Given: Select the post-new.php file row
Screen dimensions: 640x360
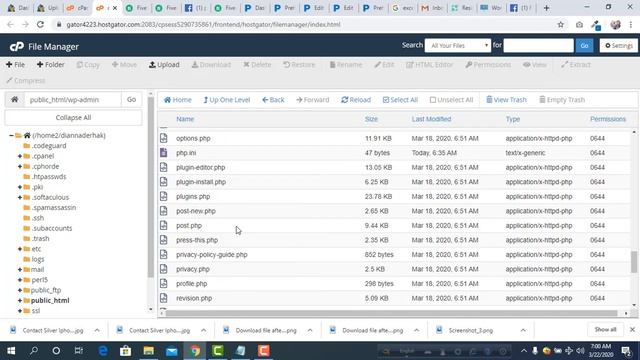Looking at the screenshot, I should coord(395,211).
